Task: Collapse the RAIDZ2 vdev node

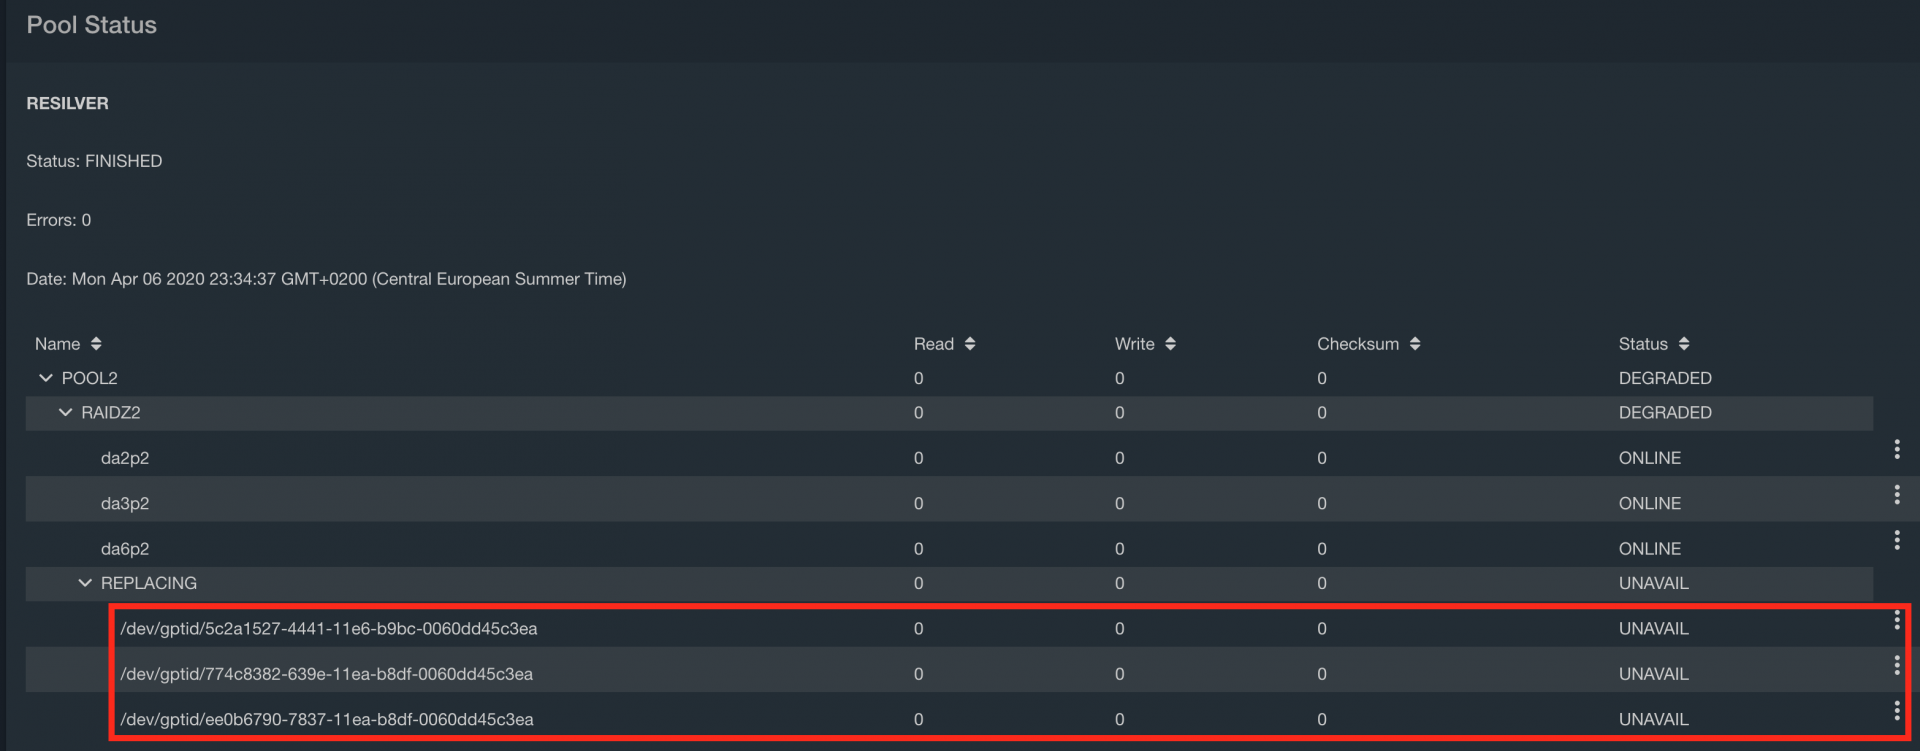Action: (x=66, y=413)
